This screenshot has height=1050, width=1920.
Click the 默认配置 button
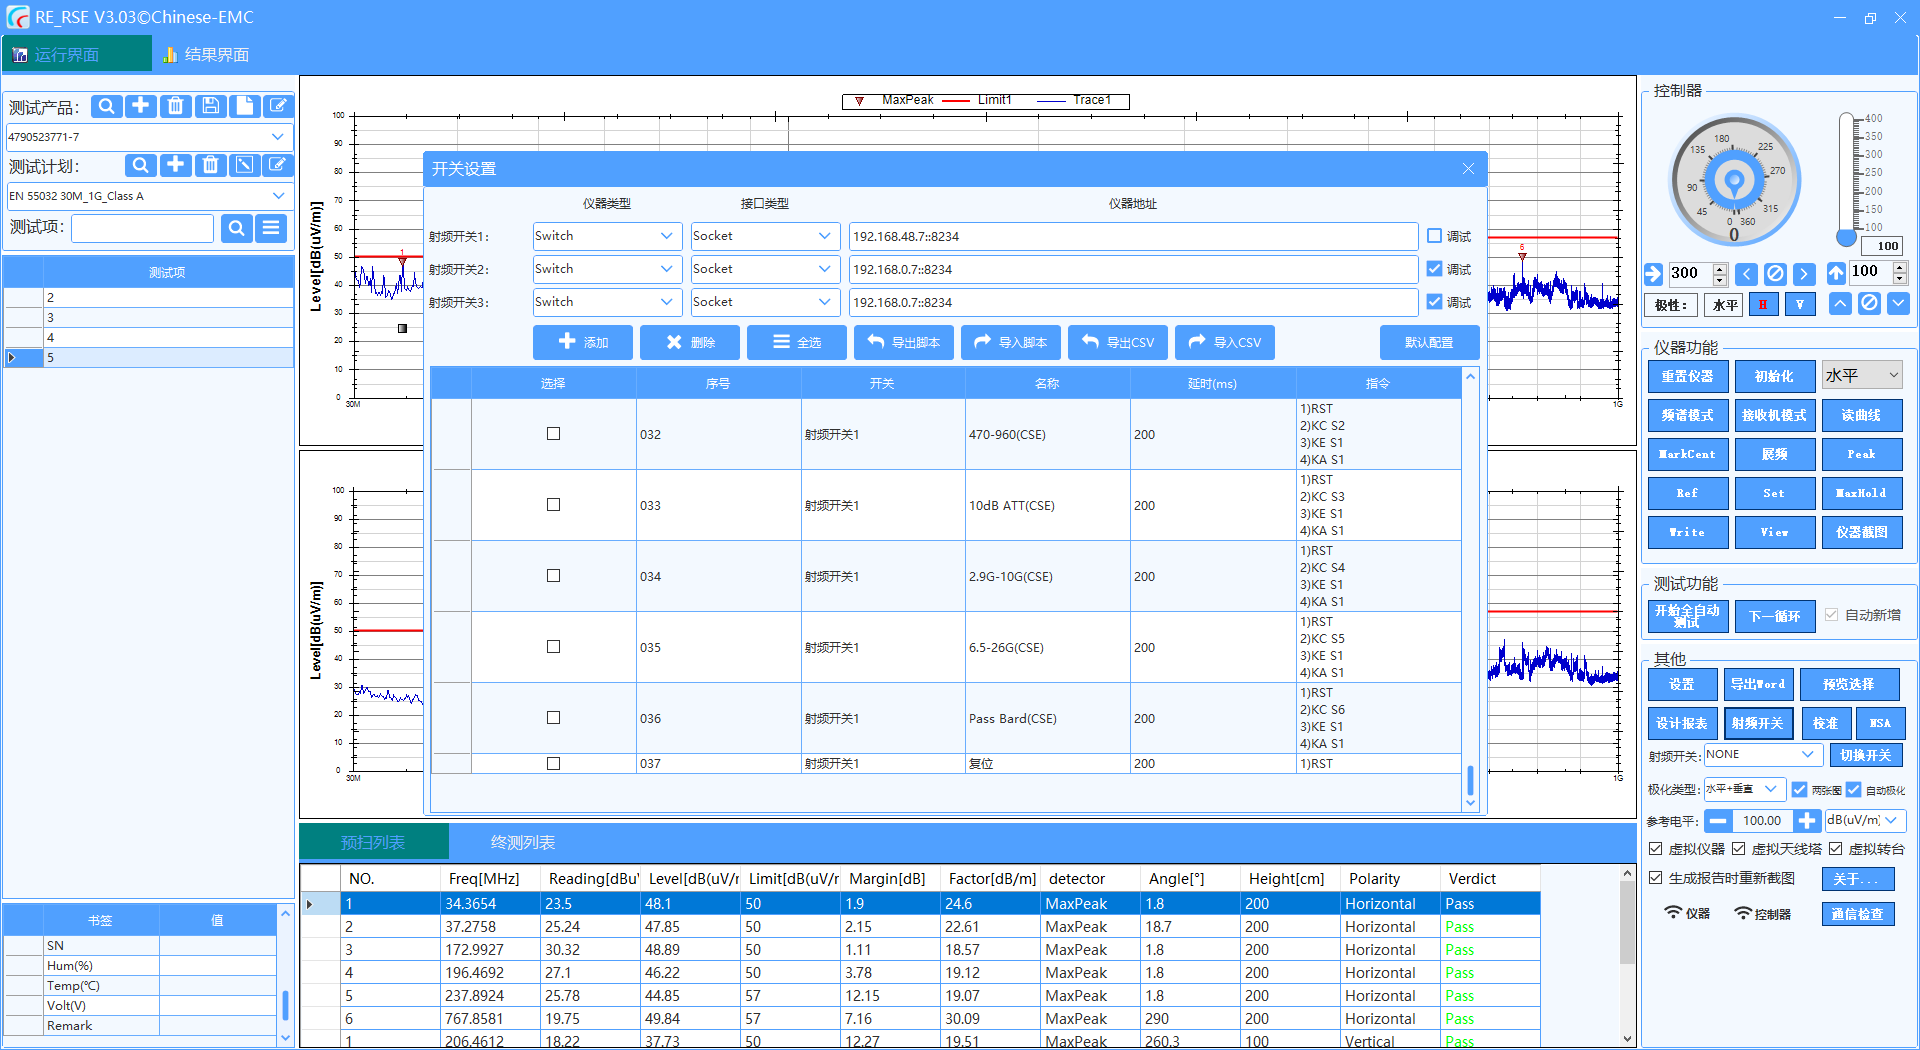[x=1429, y=342]
